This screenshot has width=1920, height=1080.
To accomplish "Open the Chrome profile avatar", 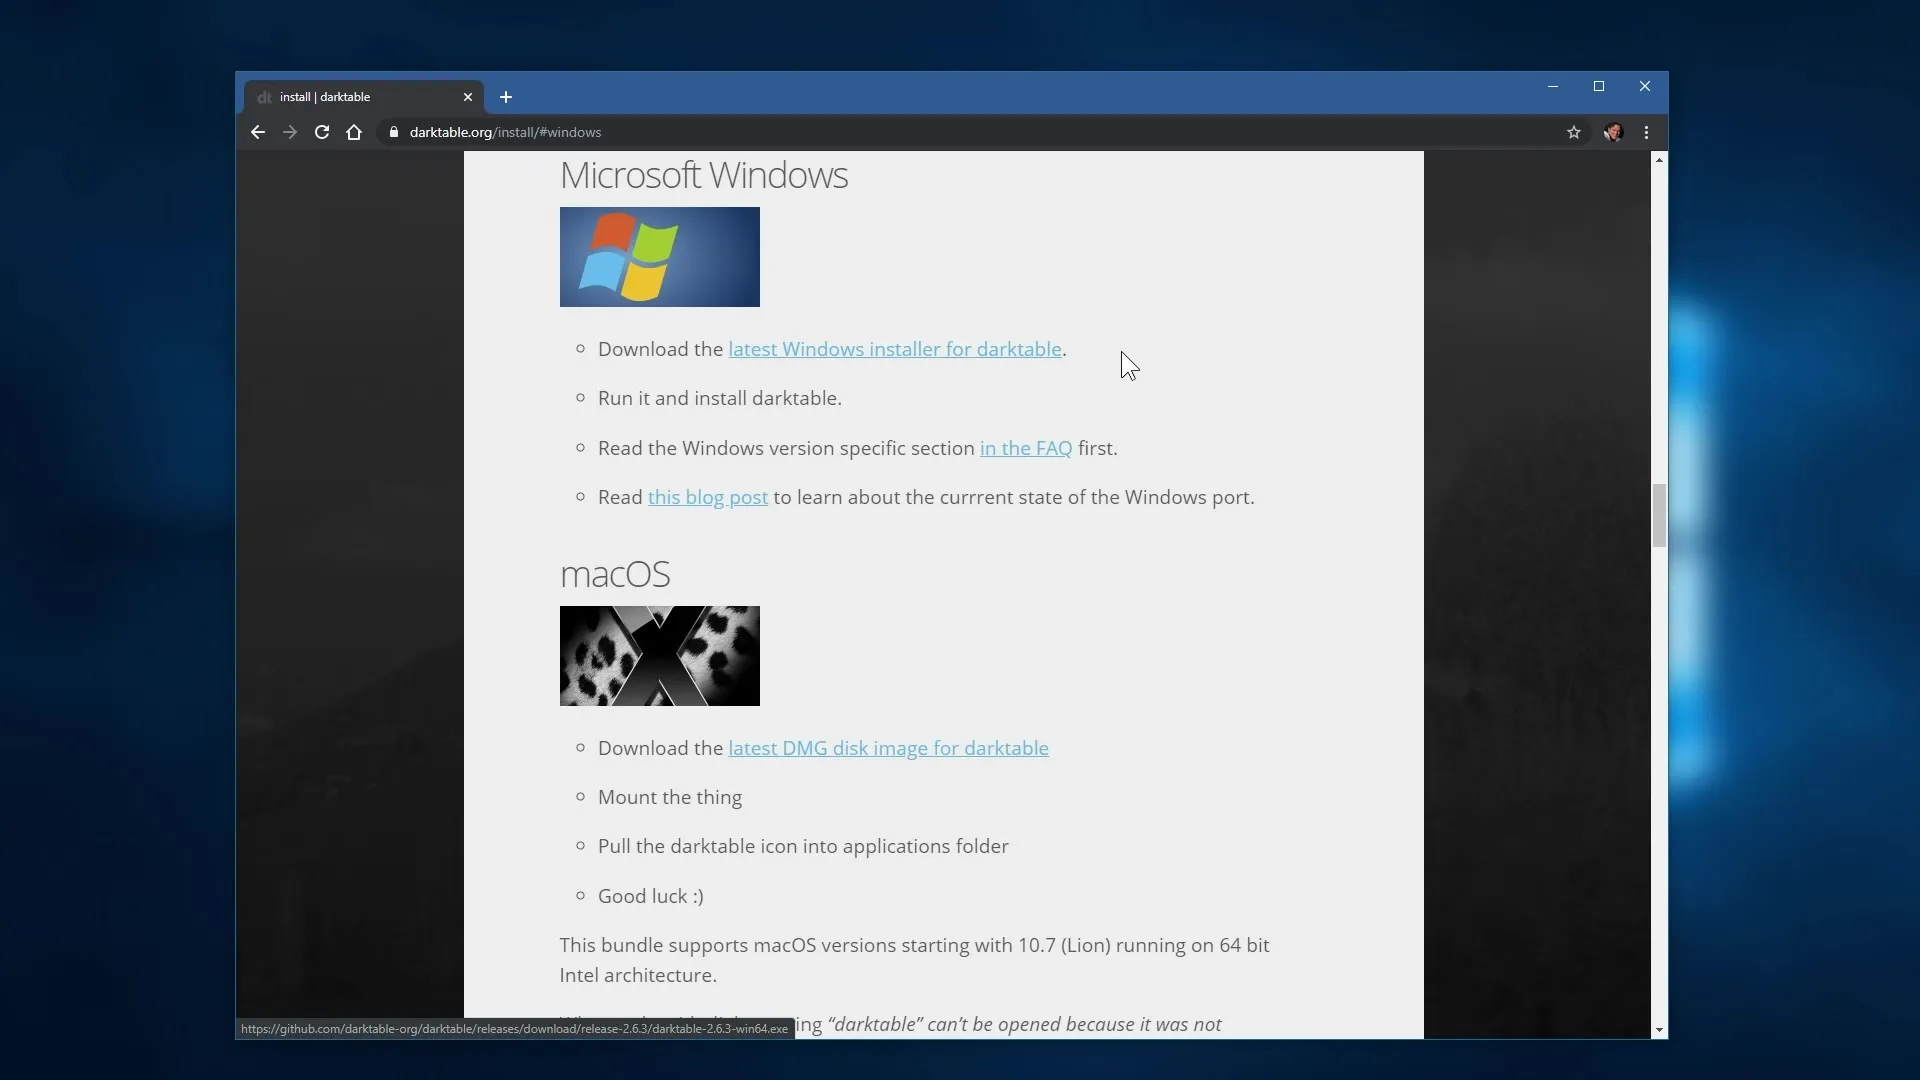I will 1613,132.
